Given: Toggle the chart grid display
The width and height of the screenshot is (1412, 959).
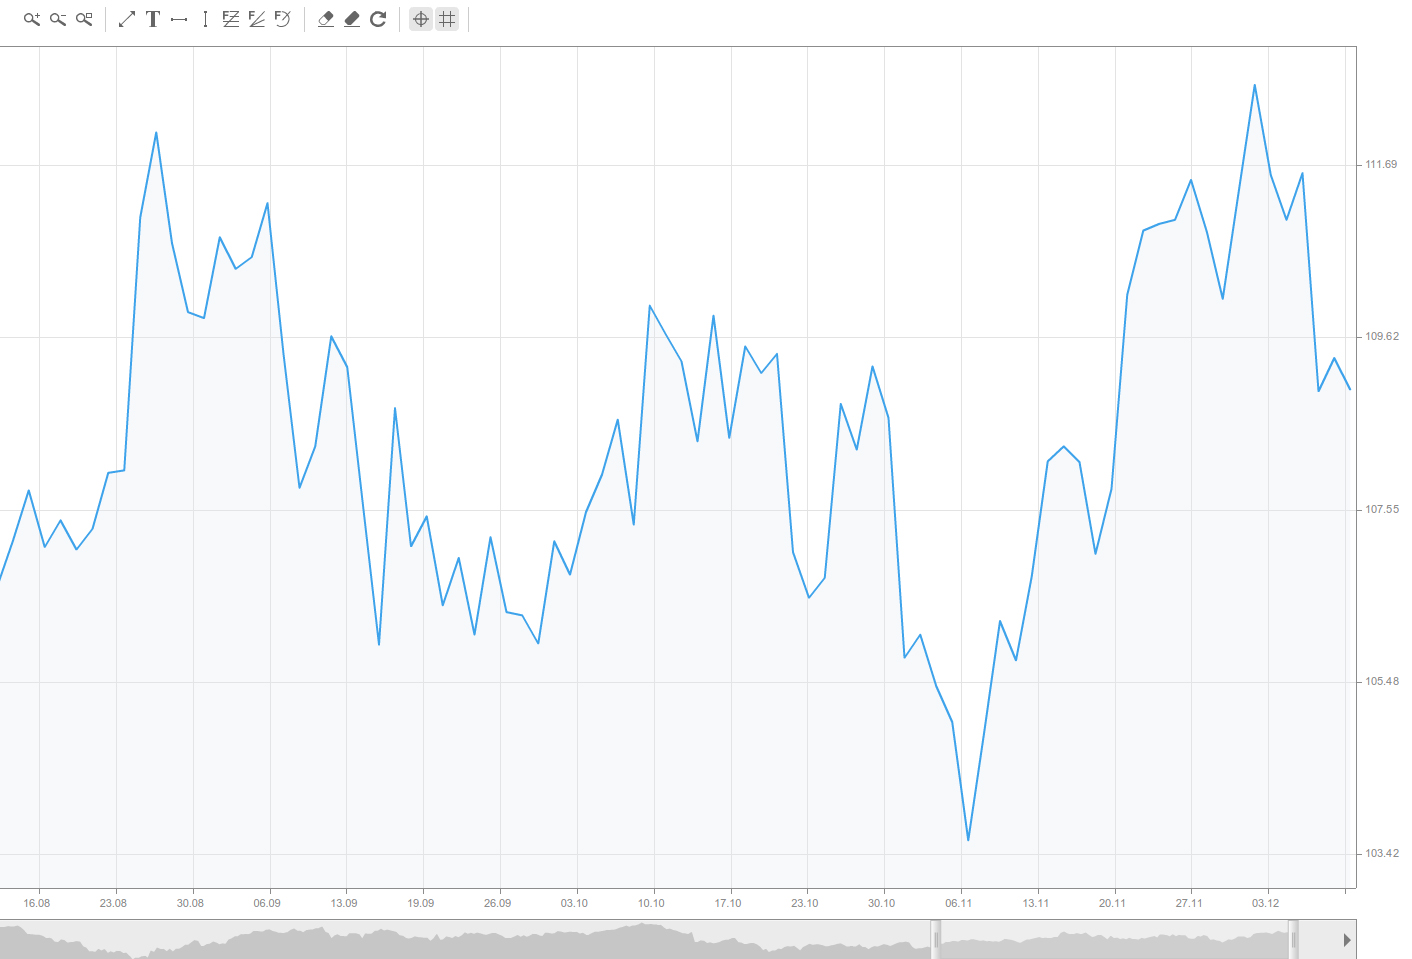Looking at the screenshot, I should point(446,18).
